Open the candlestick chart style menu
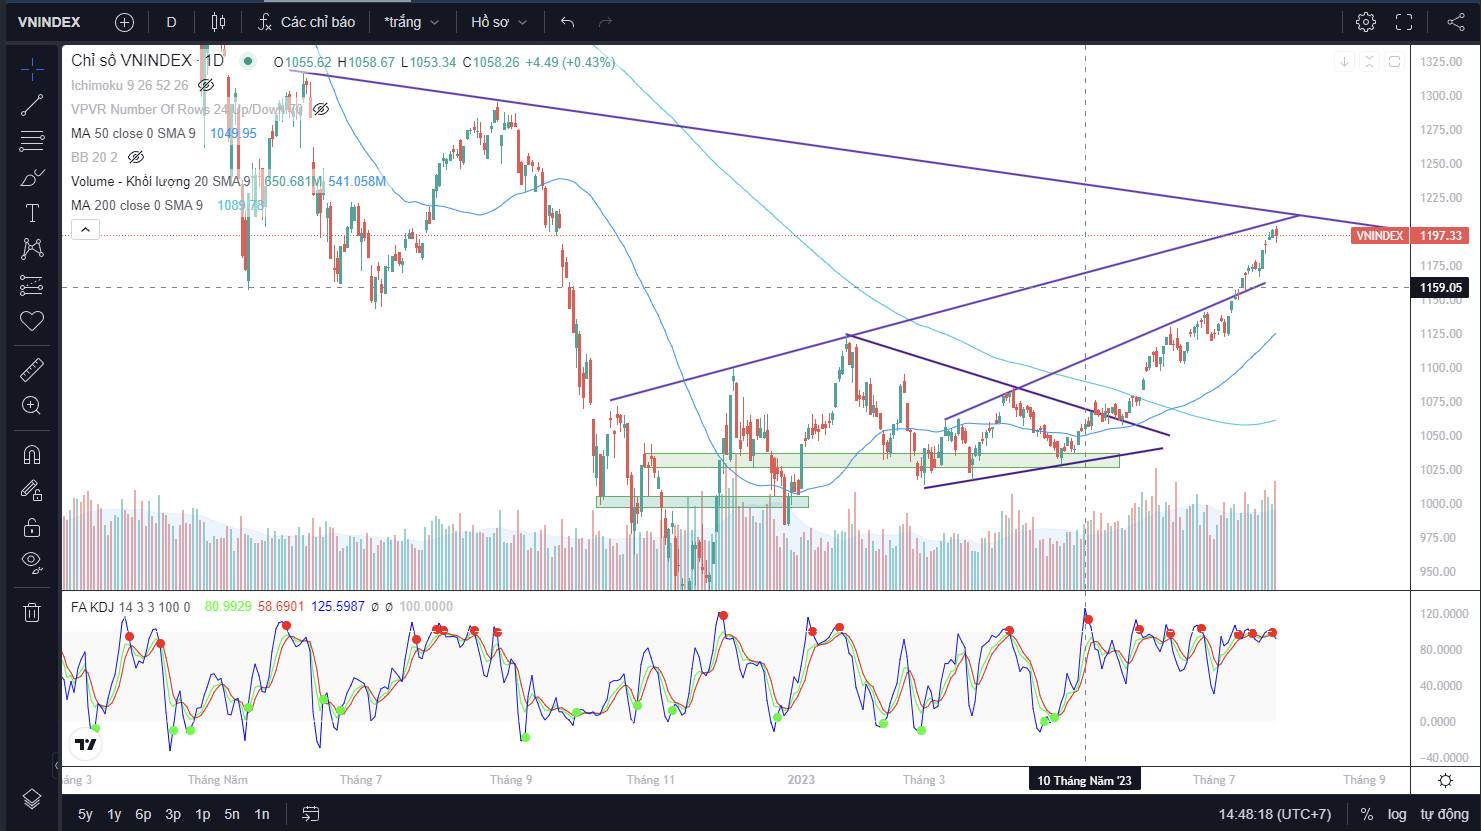The height and width of the screenshot is (831, 1481). (x=219, y=22)
